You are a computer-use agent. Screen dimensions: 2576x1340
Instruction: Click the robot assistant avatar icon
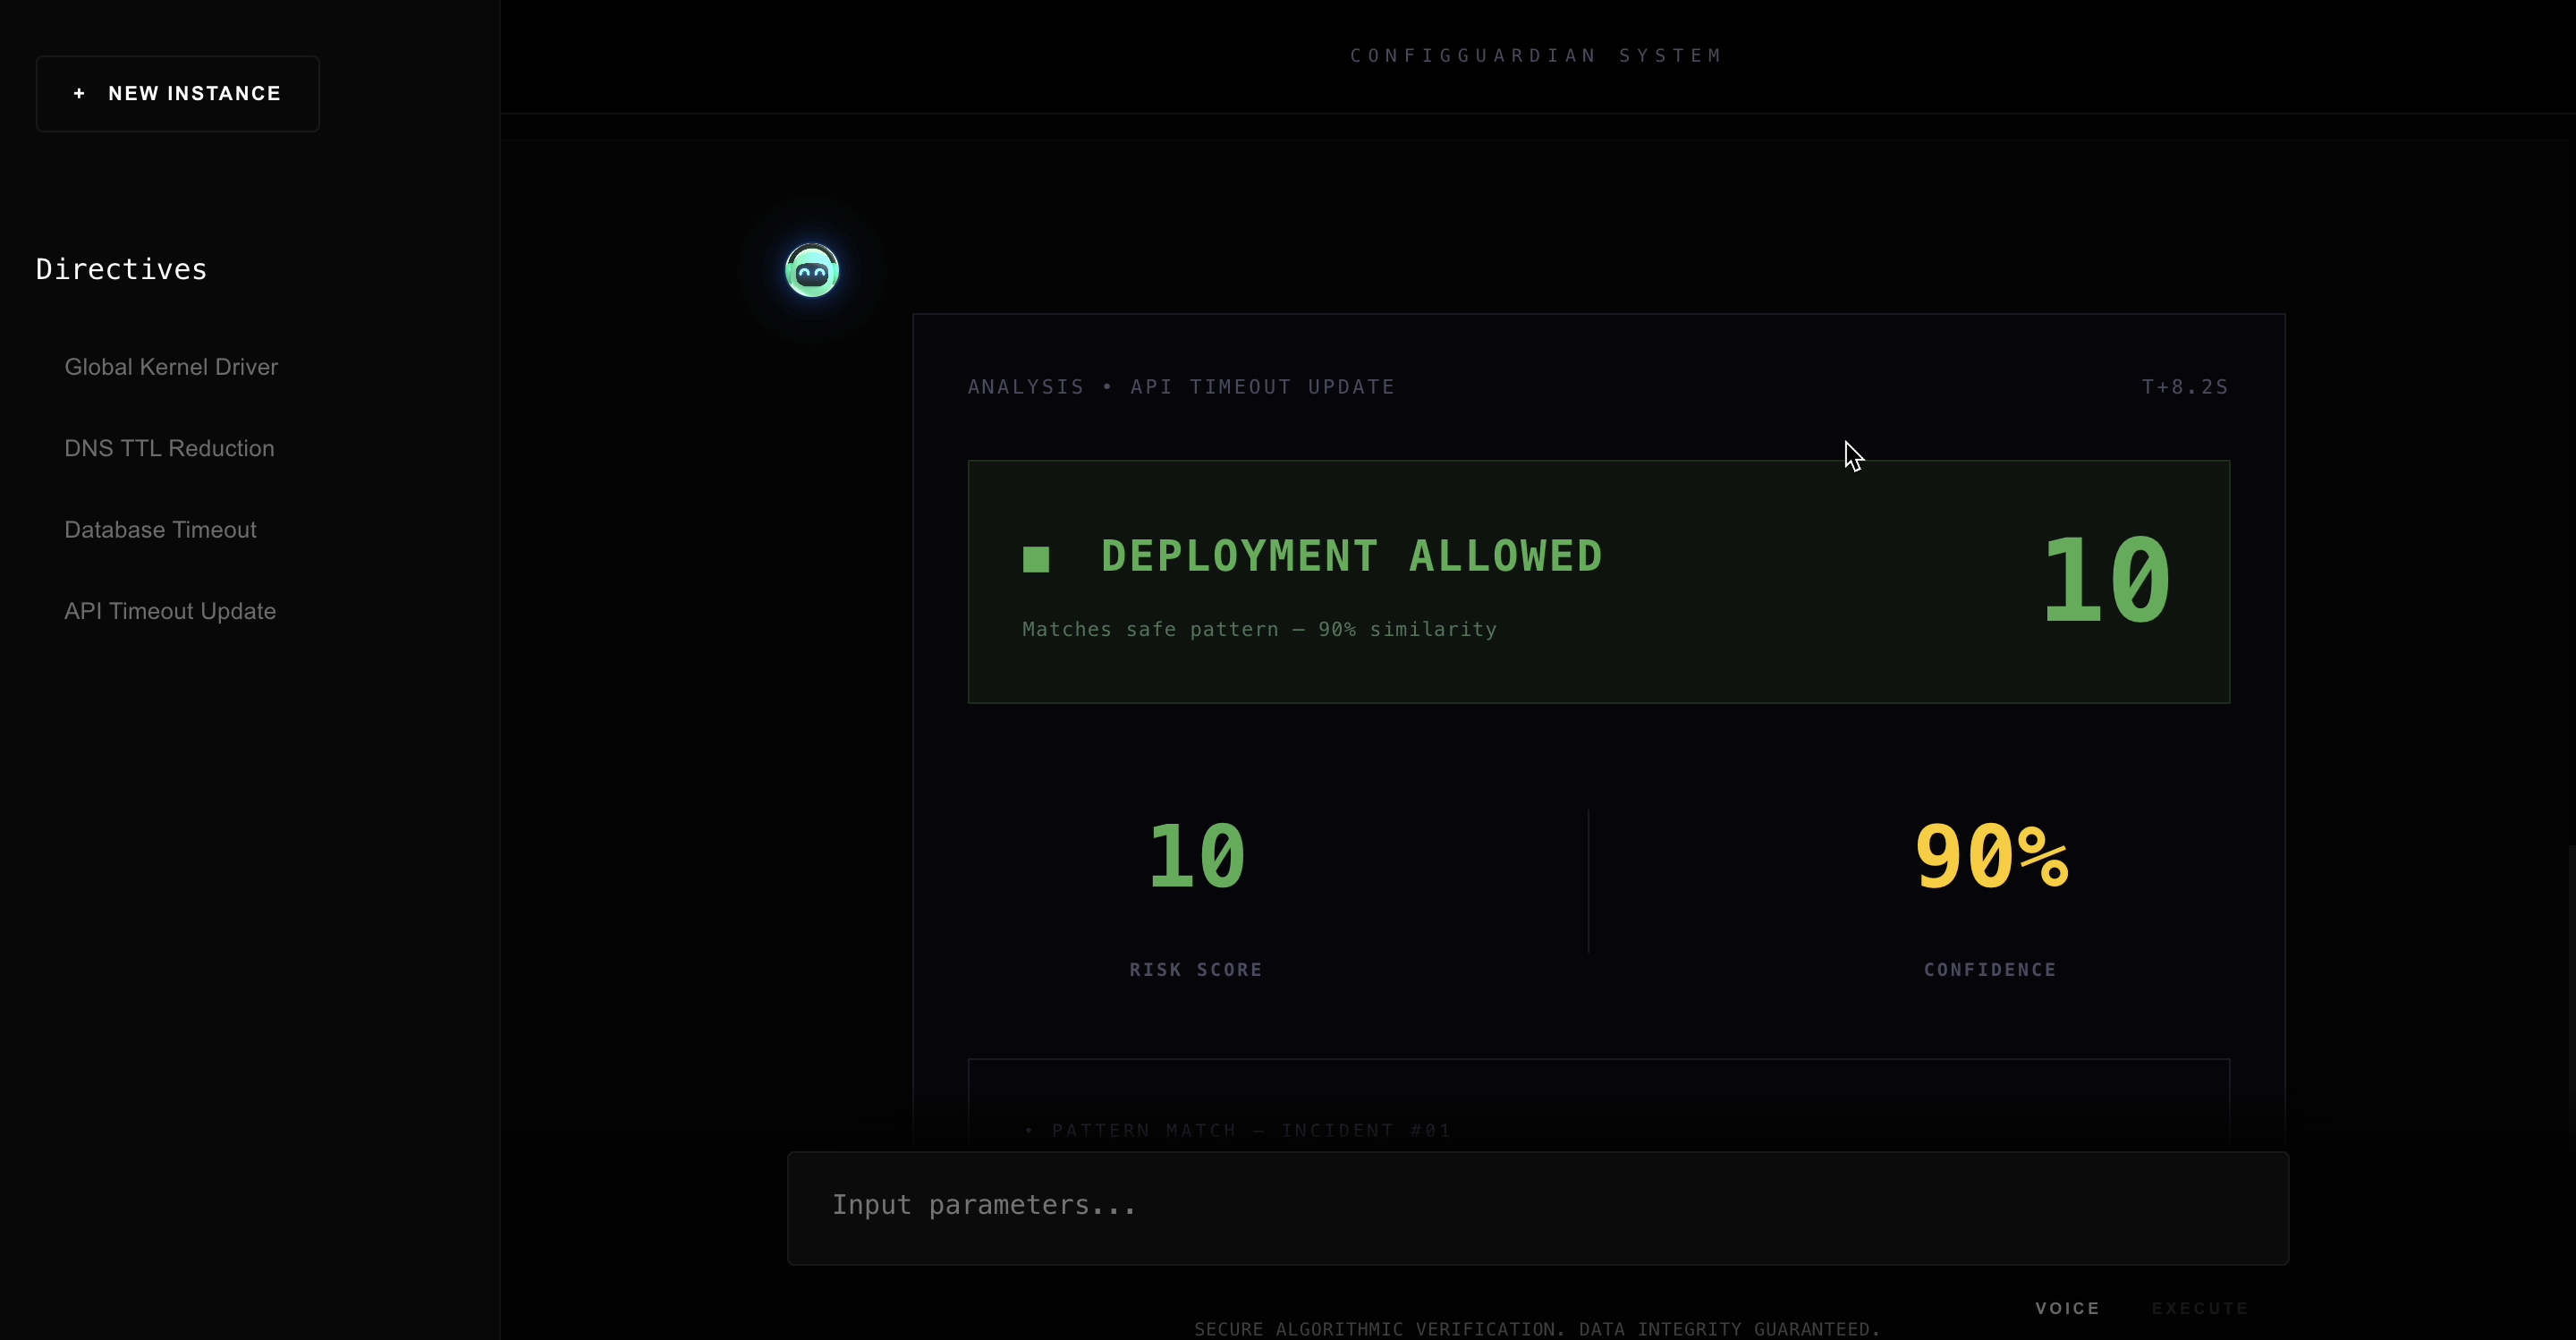[x=811, y=270]
